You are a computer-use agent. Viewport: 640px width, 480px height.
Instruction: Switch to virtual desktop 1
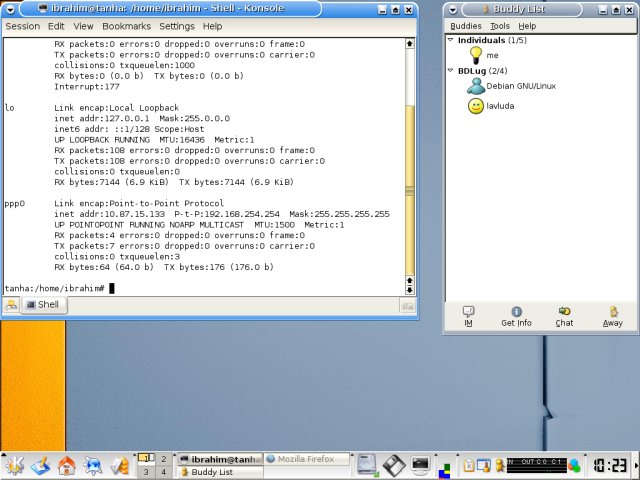[146, 459]
